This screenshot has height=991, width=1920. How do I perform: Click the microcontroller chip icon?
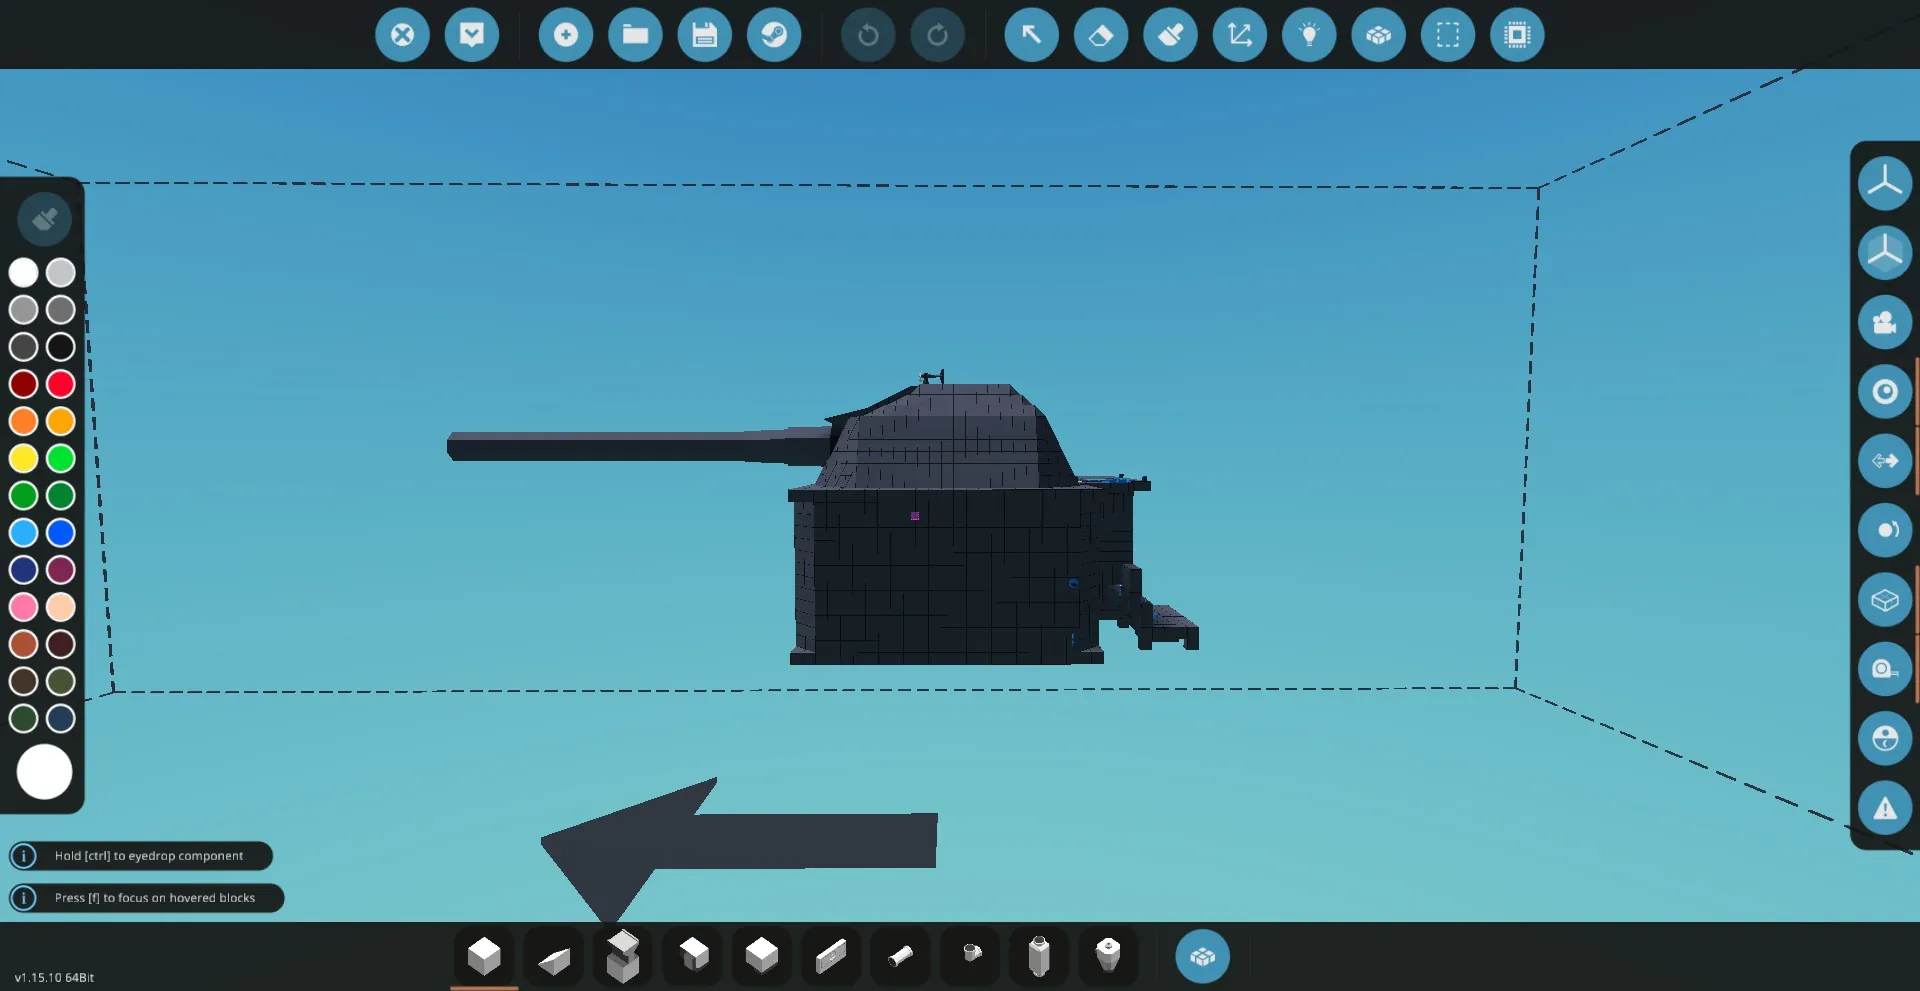(x=1517, y=35)
